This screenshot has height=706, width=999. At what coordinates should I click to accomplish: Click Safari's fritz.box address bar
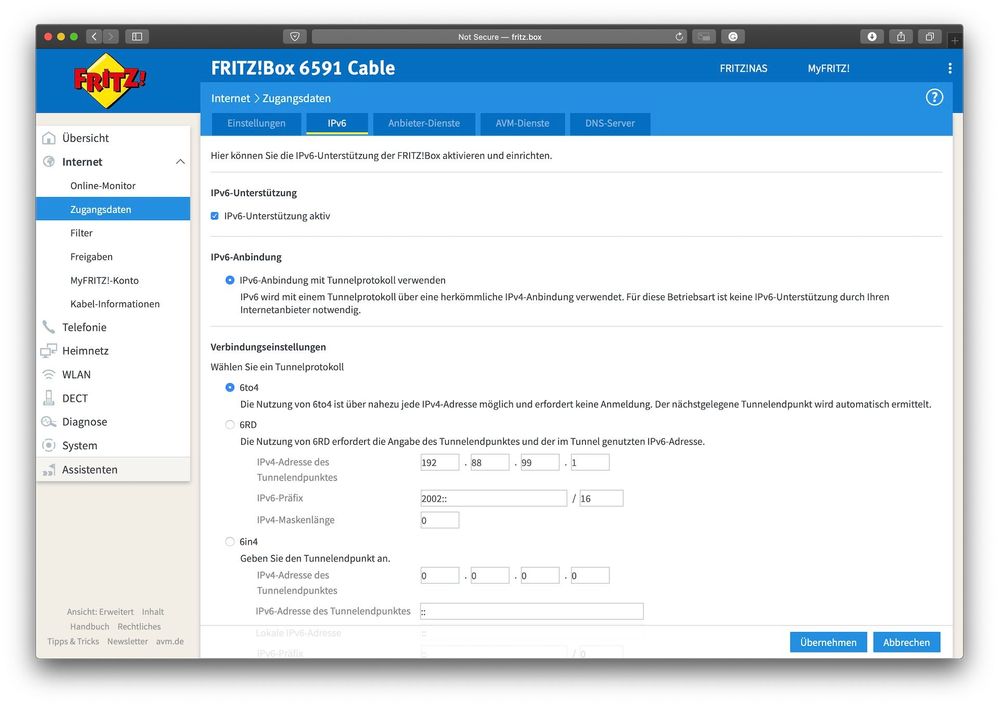[x=500, y=37]
